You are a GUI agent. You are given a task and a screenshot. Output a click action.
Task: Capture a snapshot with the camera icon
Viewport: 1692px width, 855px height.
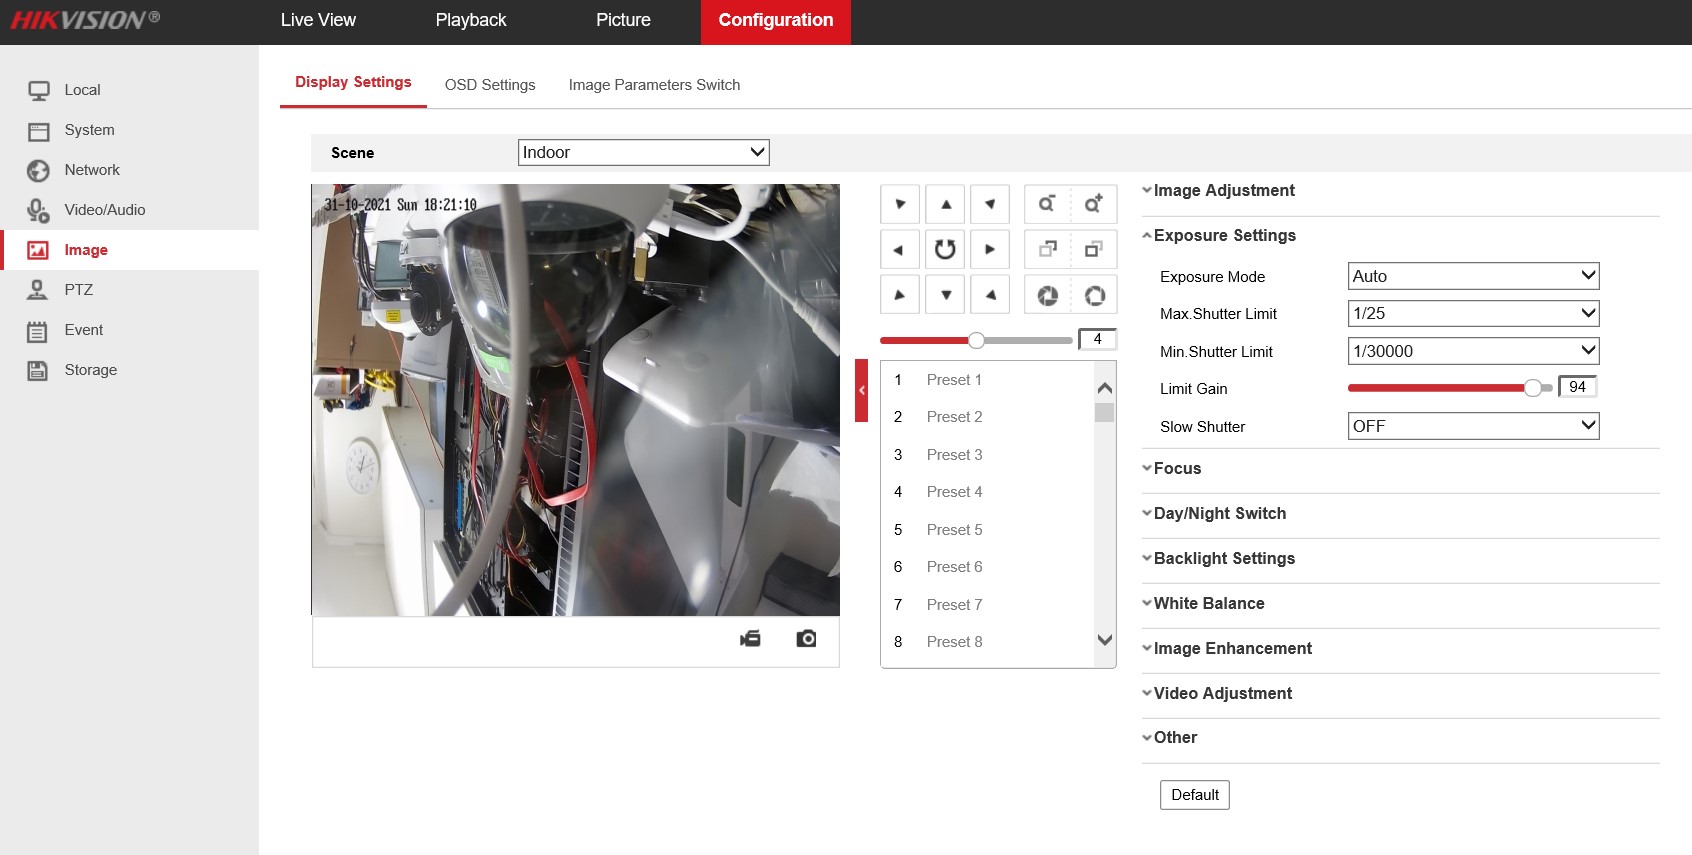[806, 638]
